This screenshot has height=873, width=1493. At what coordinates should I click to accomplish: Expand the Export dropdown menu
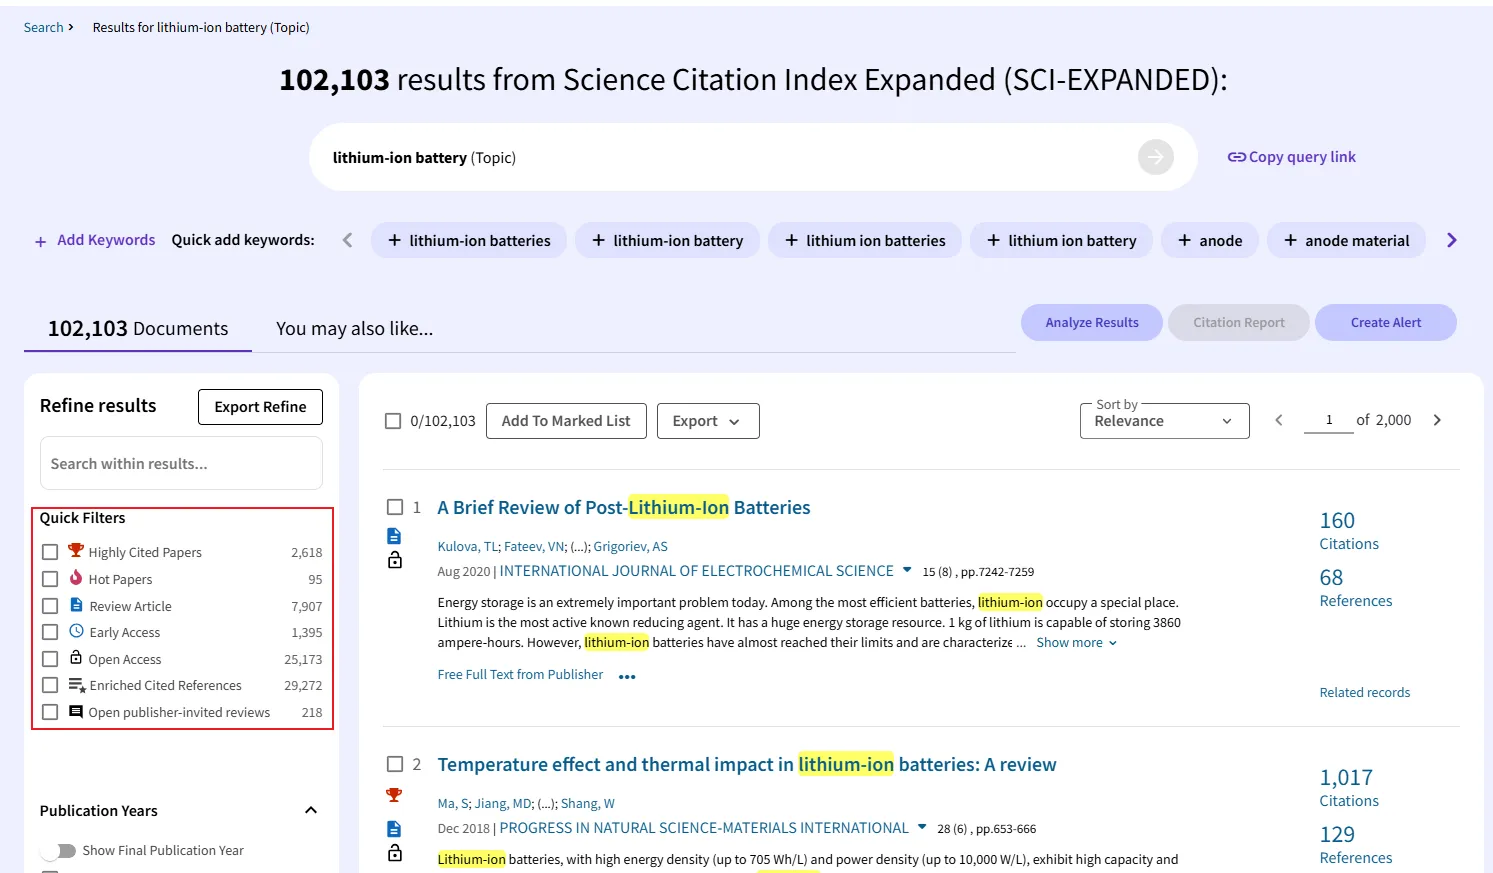(x=707, y=421)
